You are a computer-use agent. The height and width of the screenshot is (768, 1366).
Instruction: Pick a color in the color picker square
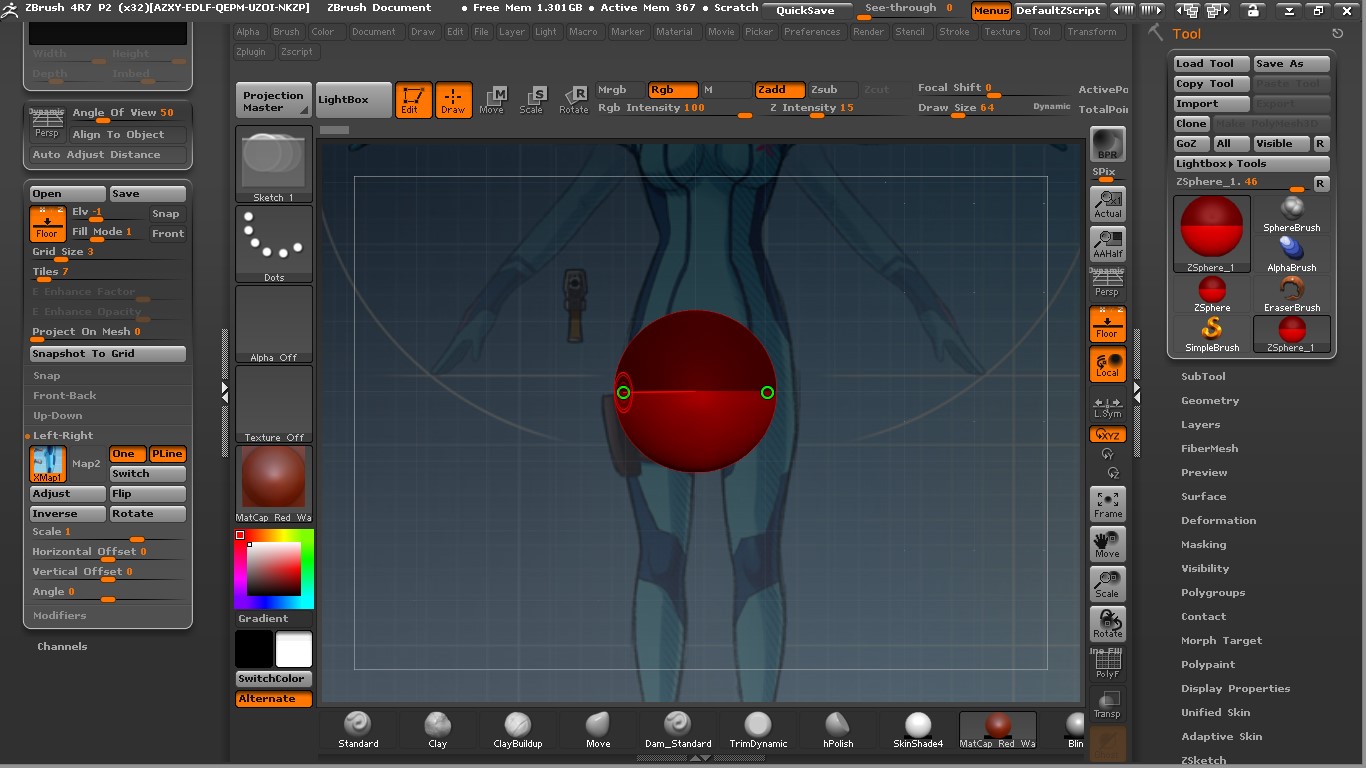pyautogui.click(x=274, y=570)
